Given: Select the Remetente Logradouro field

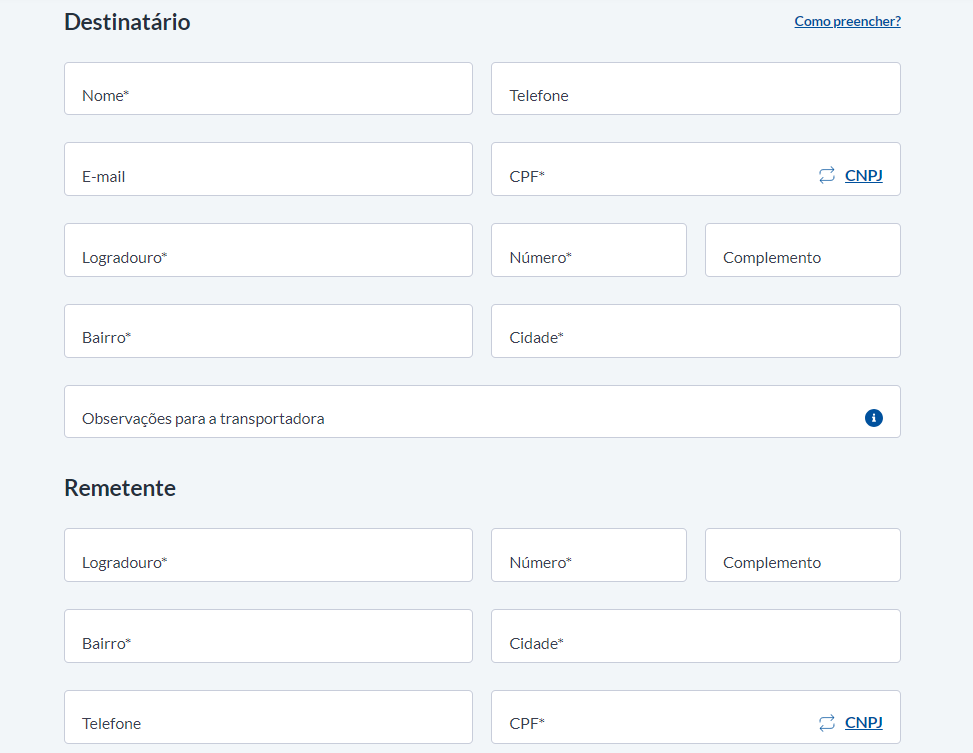Looking at the screenshot, I should 268,555.
